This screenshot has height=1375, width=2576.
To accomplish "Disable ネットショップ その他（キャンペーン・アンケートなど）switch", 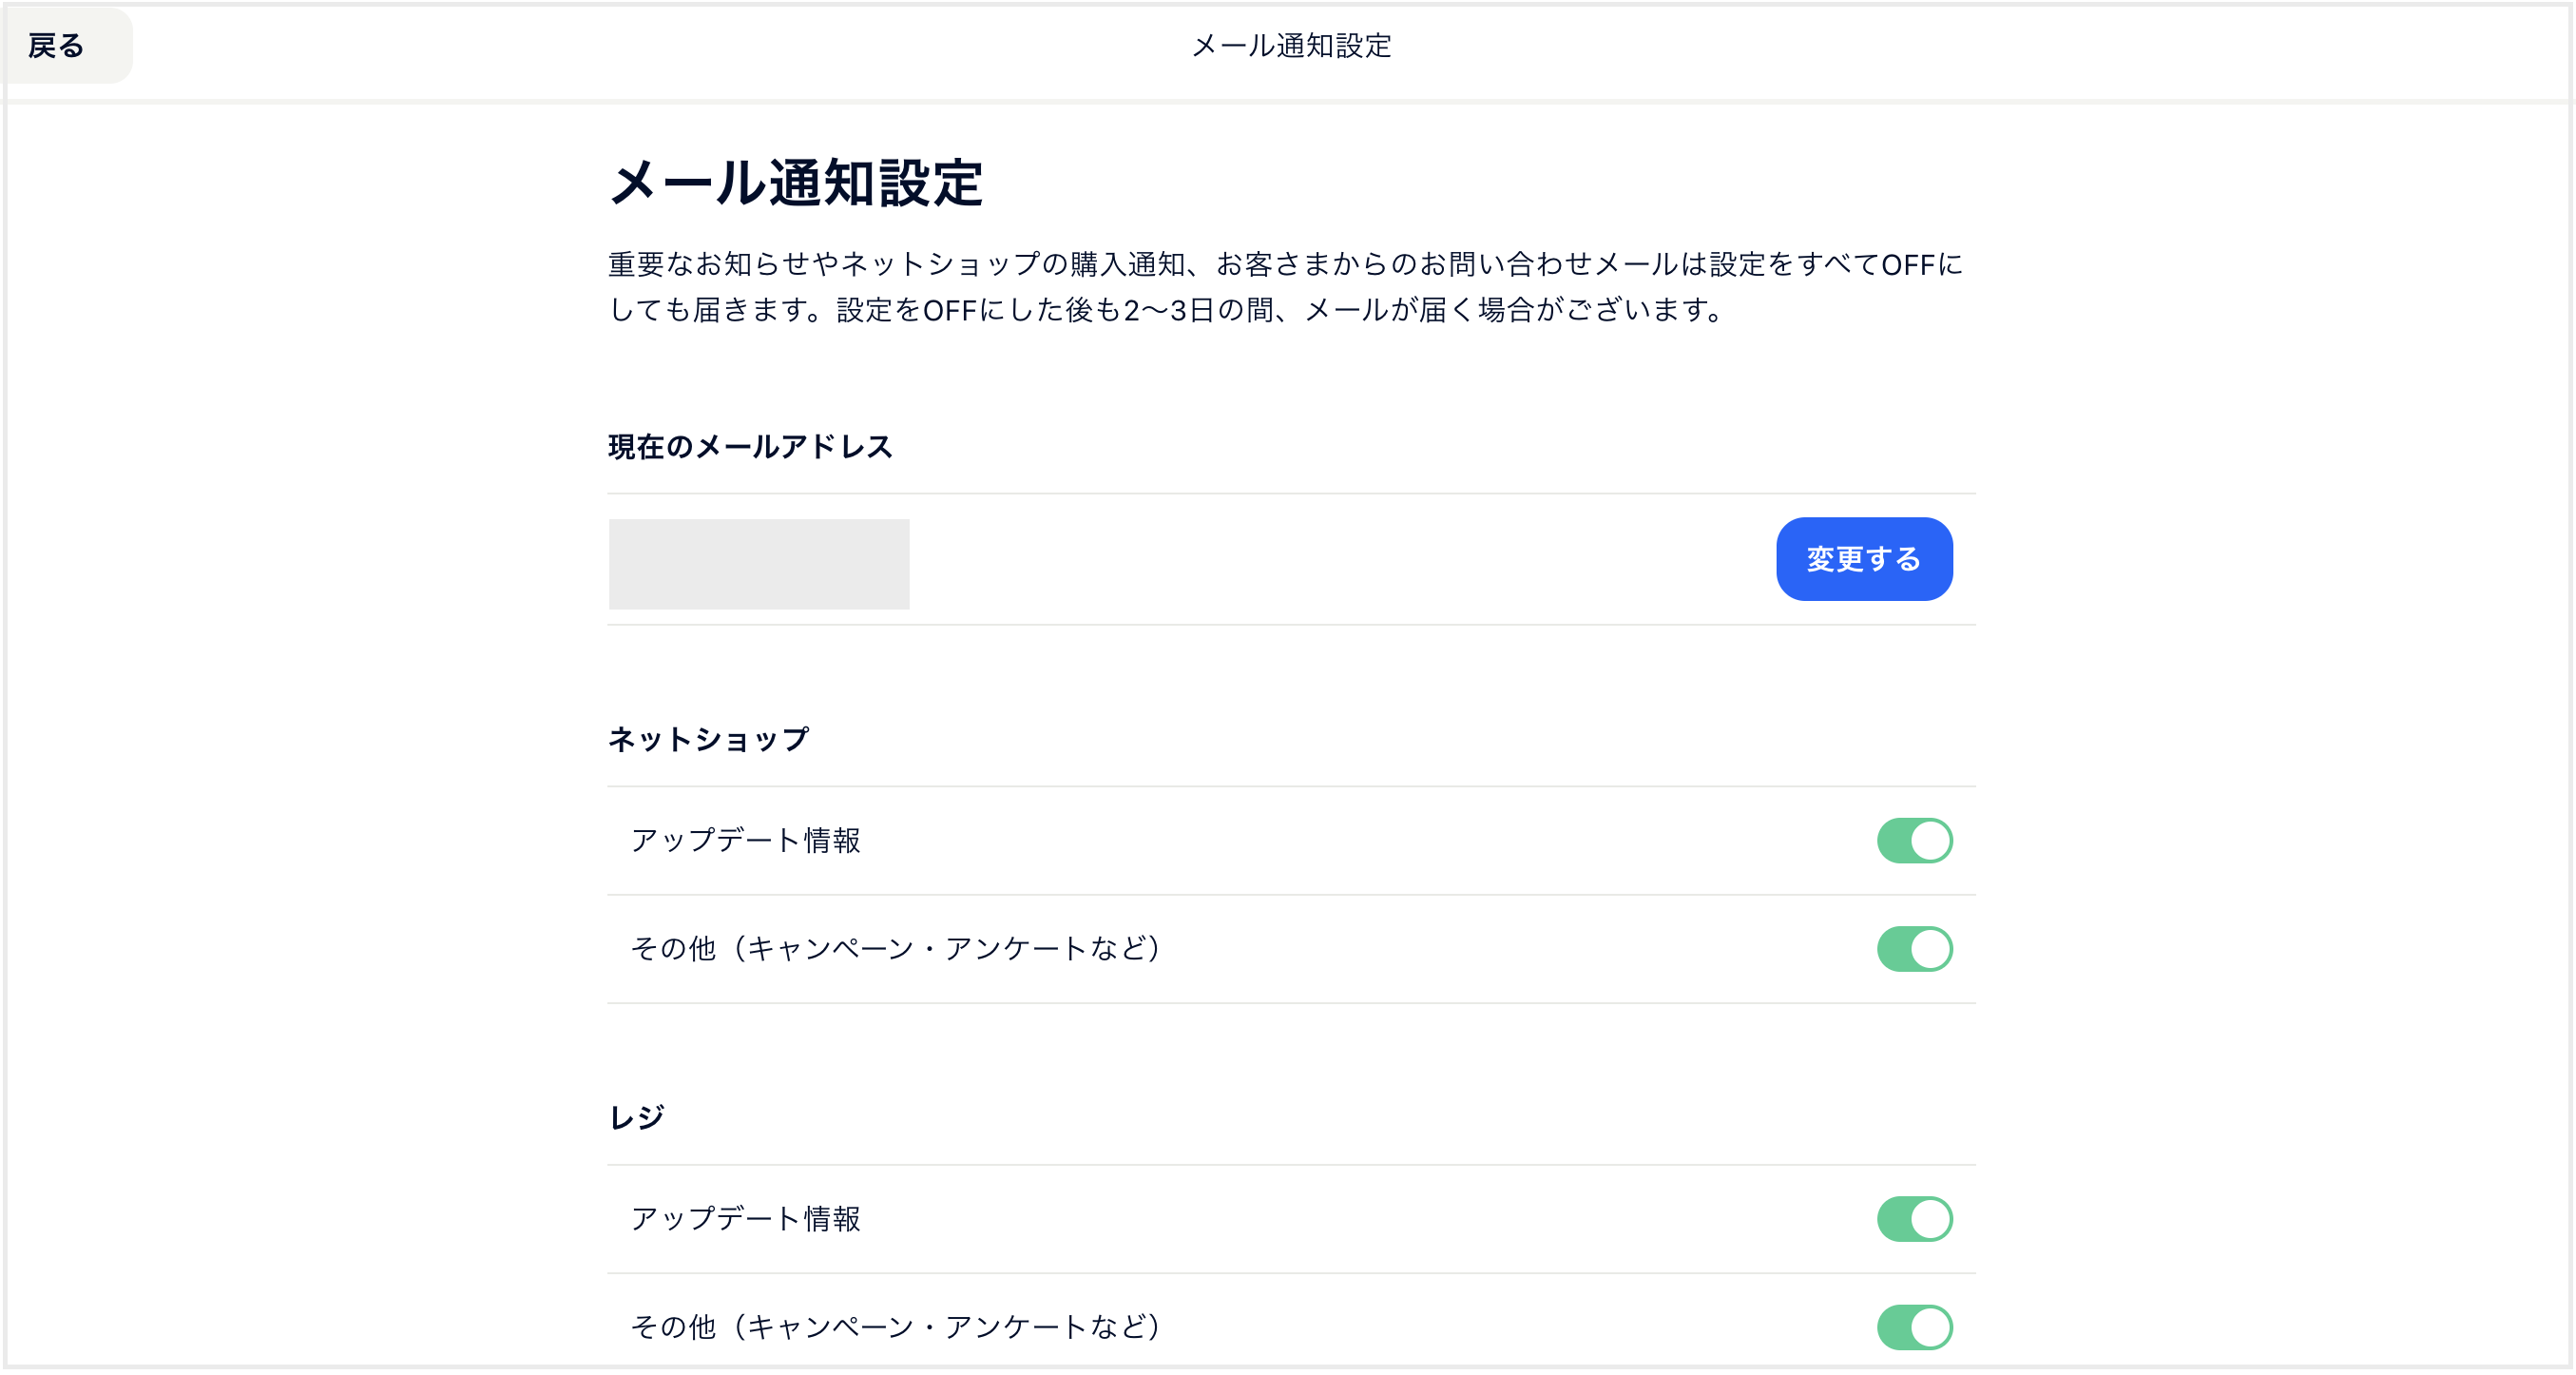I will click(x=1914, y=949).
